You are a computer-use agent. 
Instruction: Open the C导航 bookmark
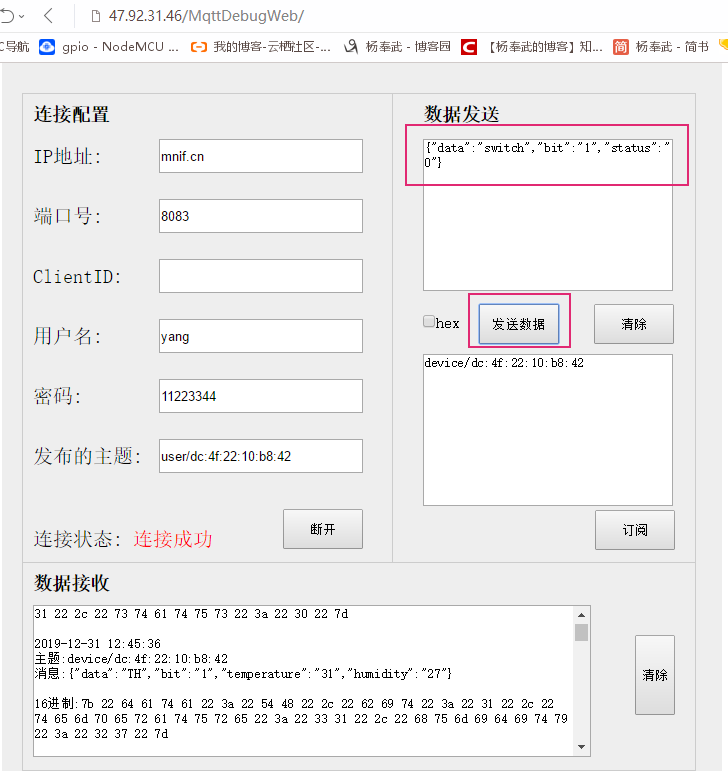coord(14,47)
